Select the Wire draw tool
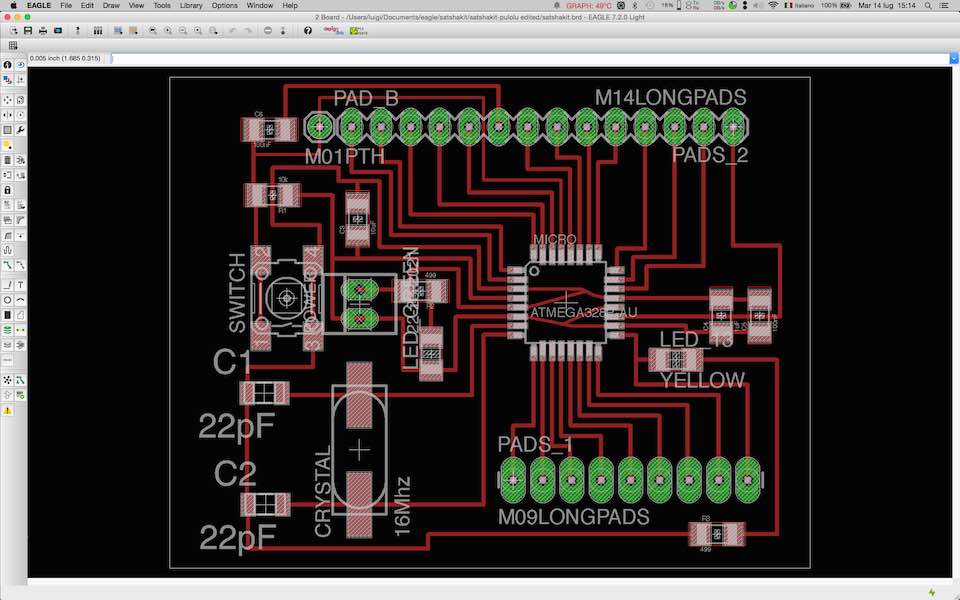Screen dimensions: 960x600 pyautogui.click(x=7, y=285)
